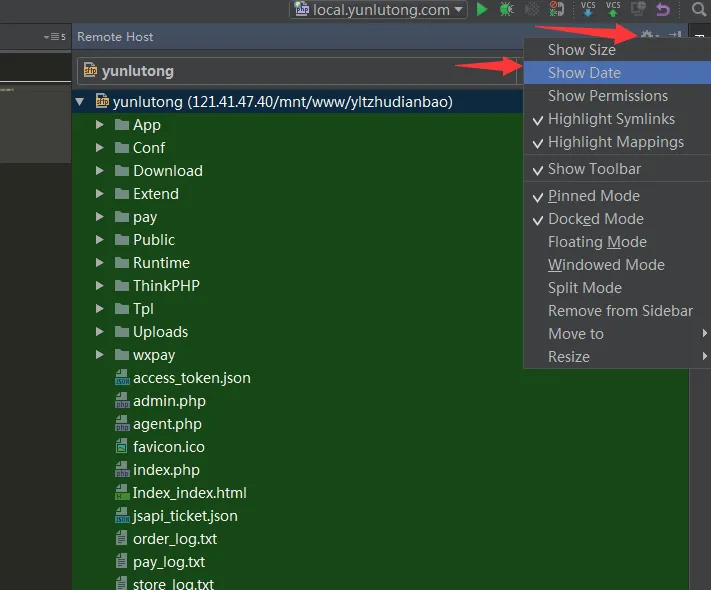Click the SFTP server icon on root node
The width and height of the screenshot is (711, 590).
point(102,101)
